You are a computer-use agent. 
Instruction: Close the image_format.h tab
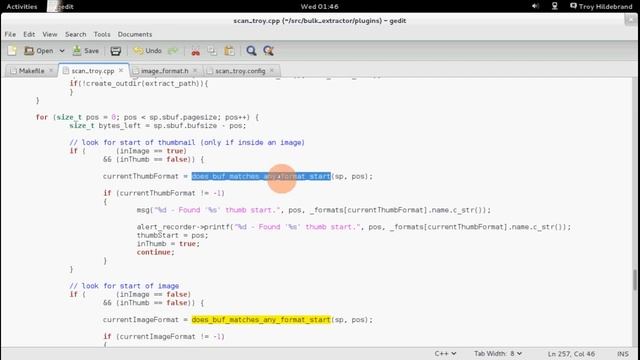(195, 71)
